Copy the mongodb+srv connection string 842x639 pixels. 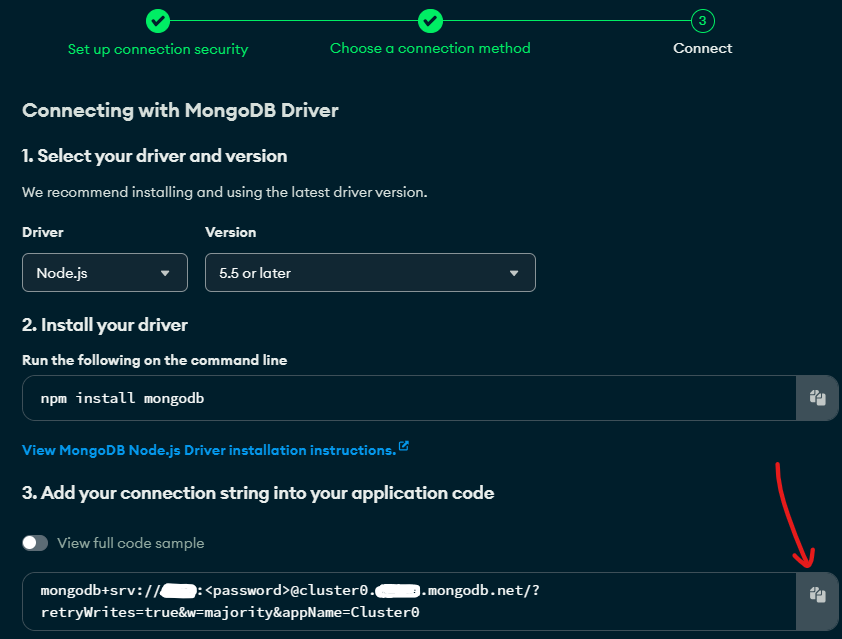[x=817, y=595]
